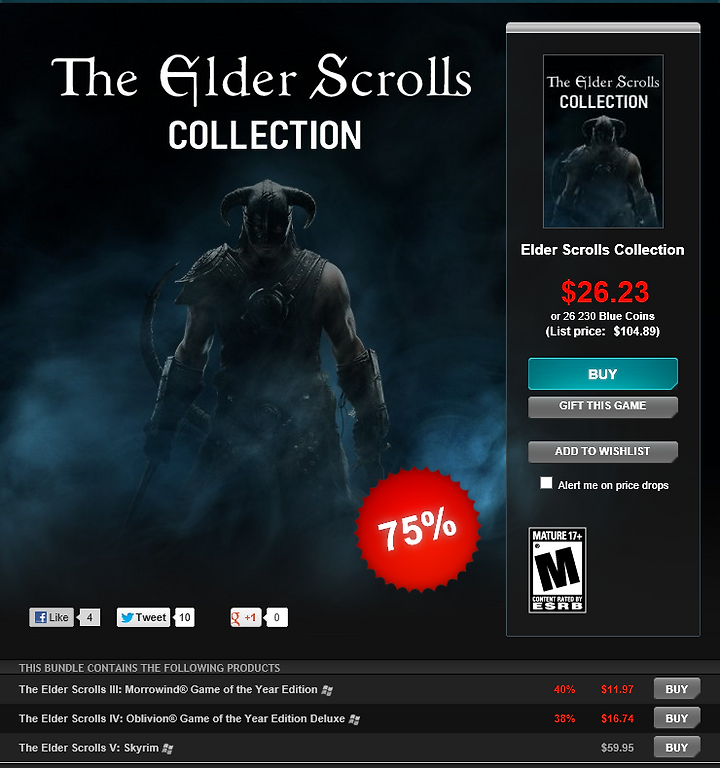Buy Oblivion Game of the Year Edition Deluxe

tap(677, 719)
